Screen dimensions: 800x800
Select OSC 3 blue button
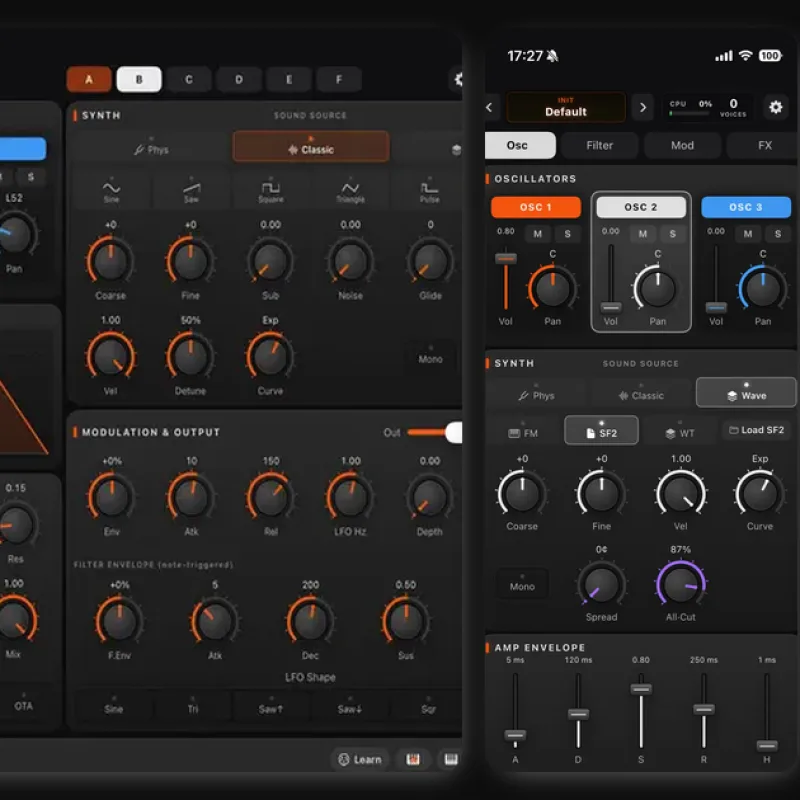point(746,207)
